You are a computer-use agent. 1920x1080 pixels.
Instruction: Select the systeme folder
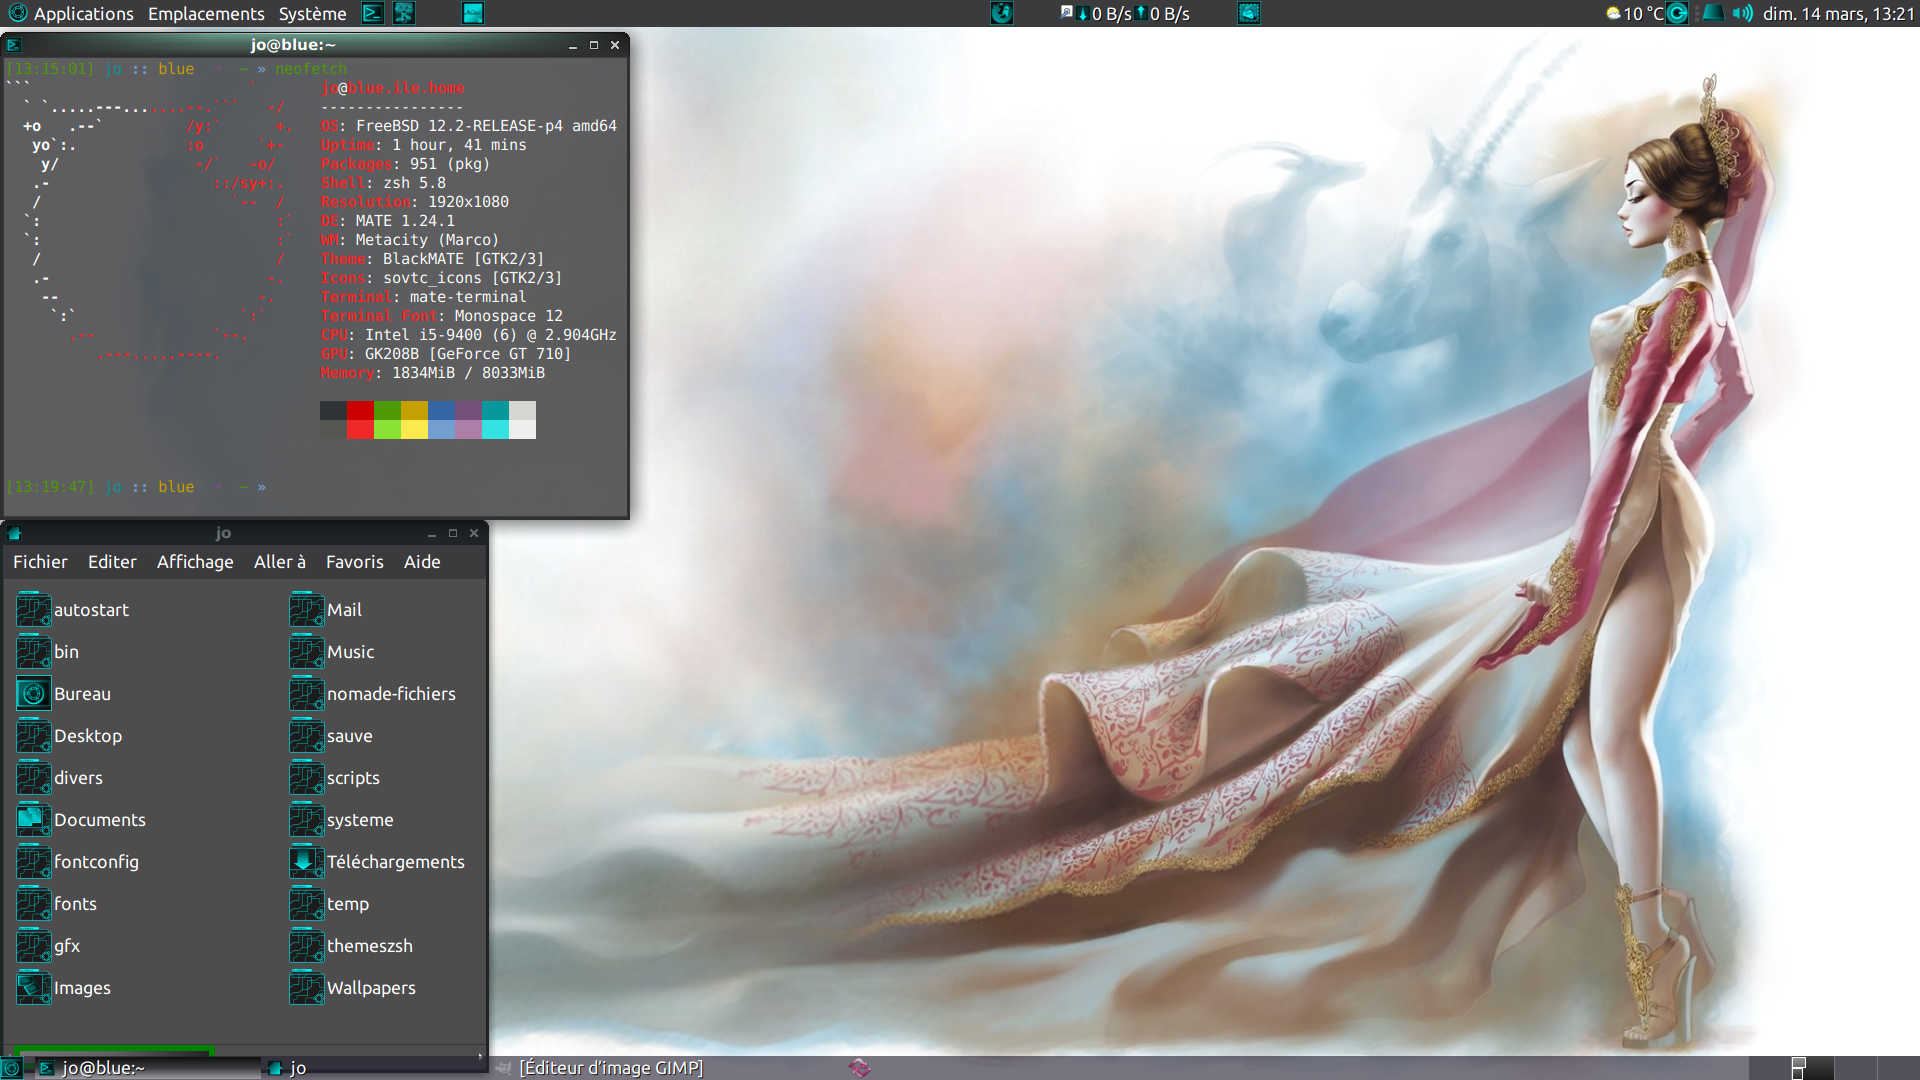click(342, 820)
